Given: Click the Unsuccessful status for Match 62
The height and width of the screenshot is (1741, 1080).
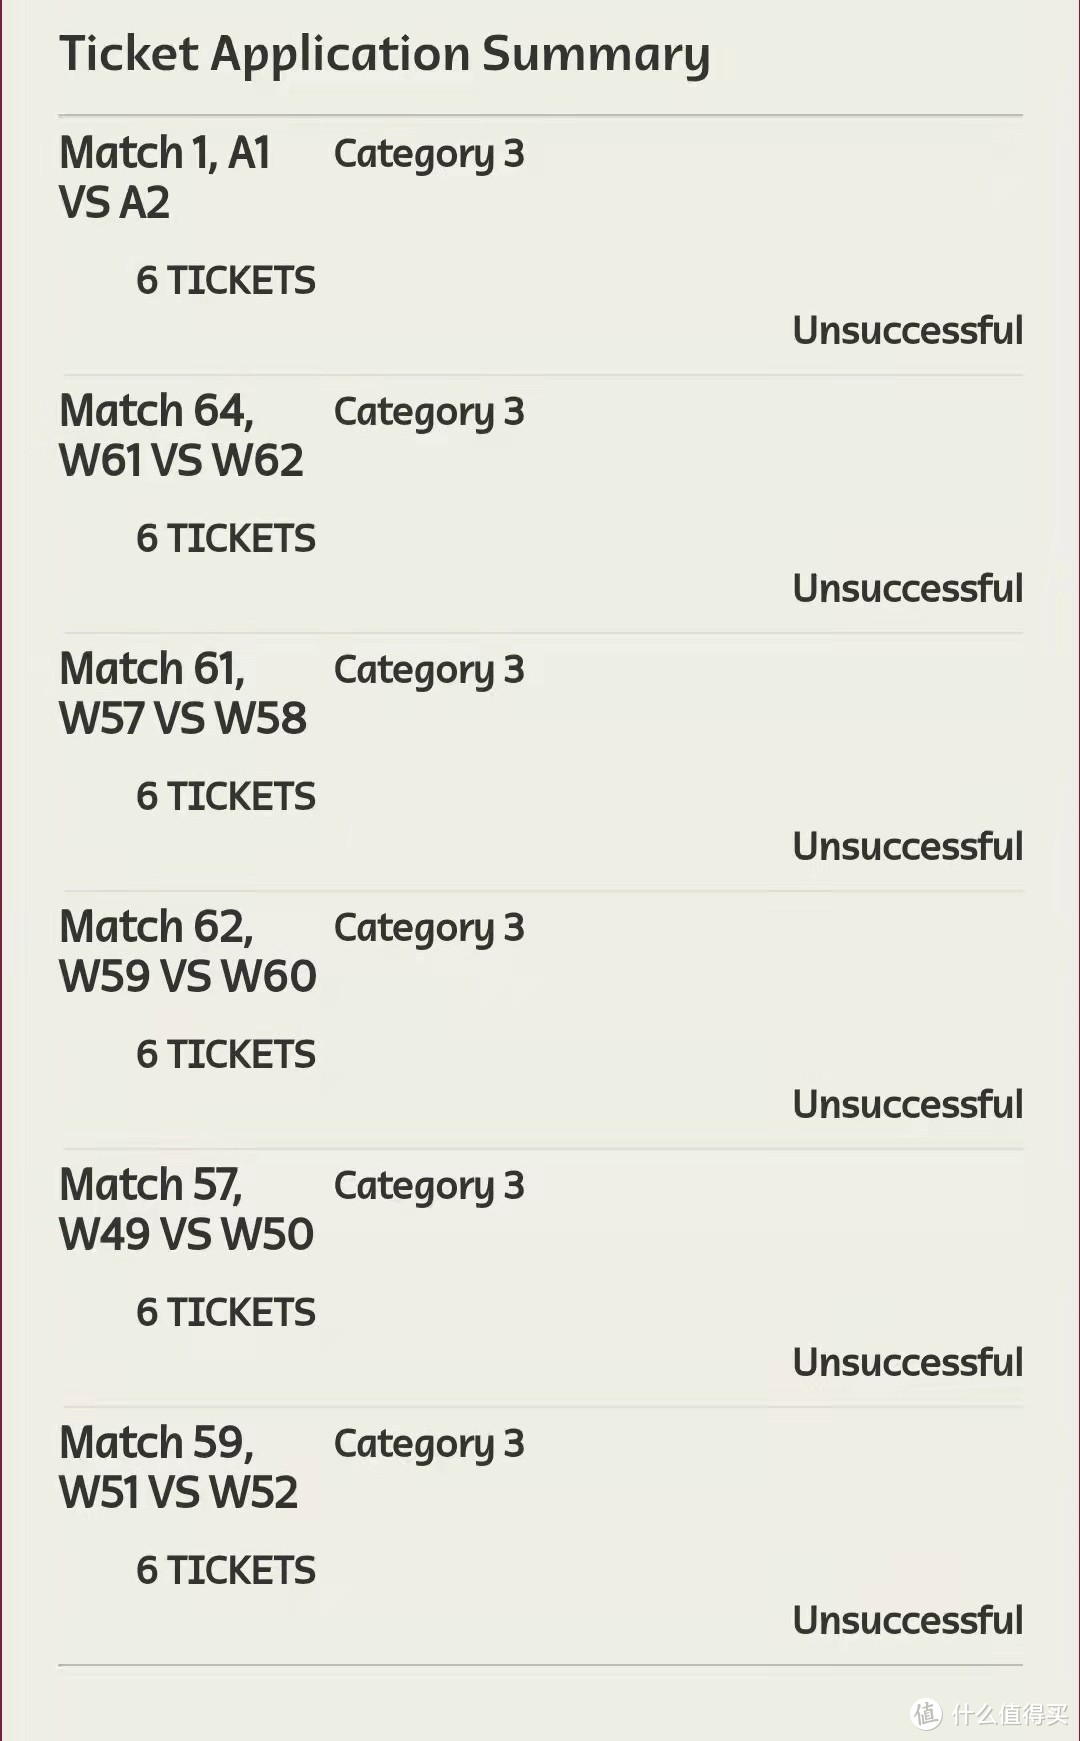Looking at the screenshot, I should tap(908, 1105).
